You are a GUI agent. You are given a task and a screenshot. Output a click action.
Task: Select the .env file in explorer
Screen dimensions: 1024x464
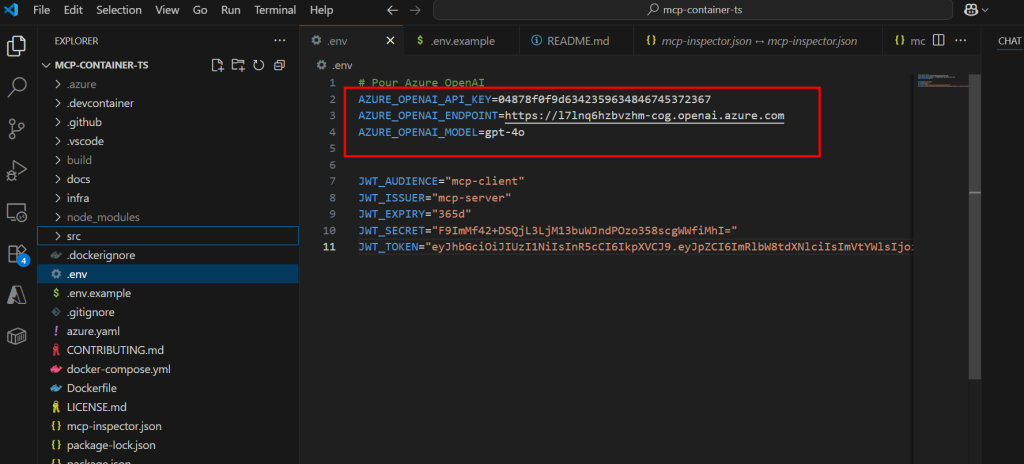(168, 274)
